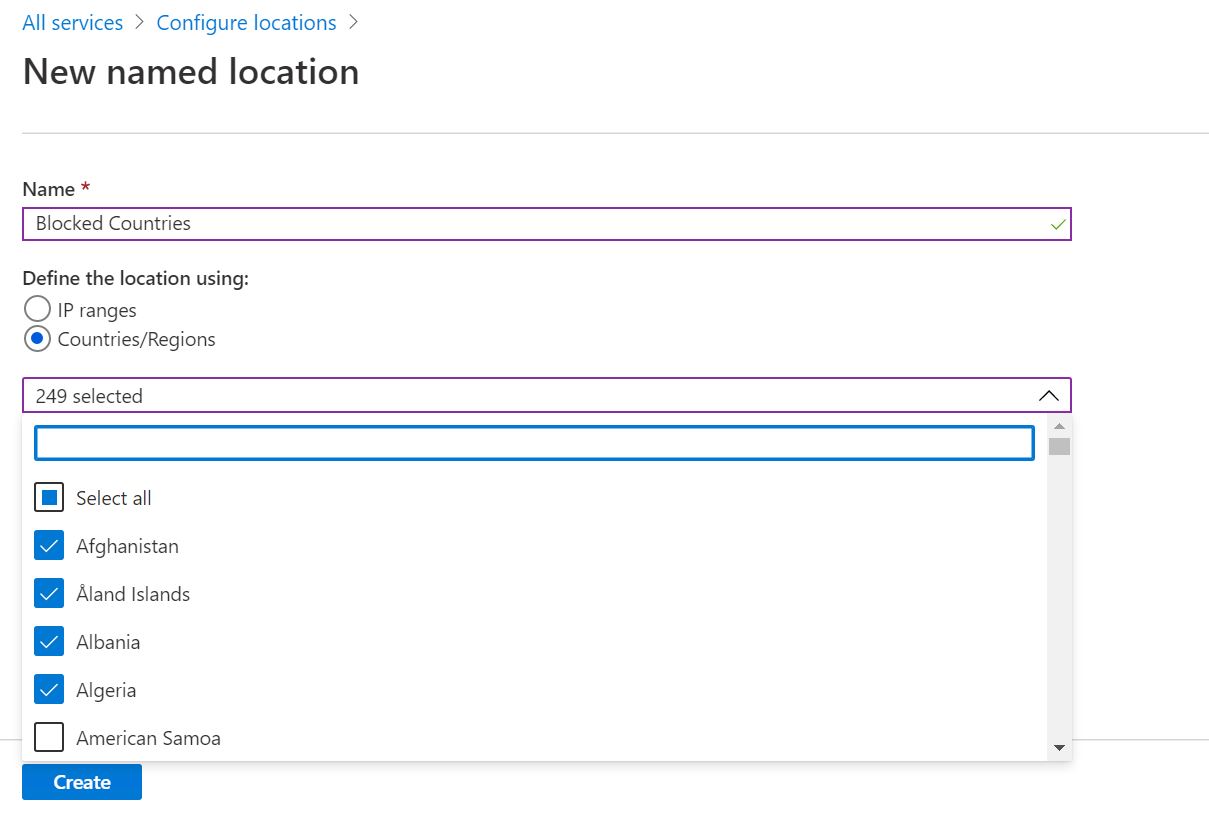Viewport: 1209px width, 816px height.
Task: Check American Samoa in the list
Action: tap(49, 737)
